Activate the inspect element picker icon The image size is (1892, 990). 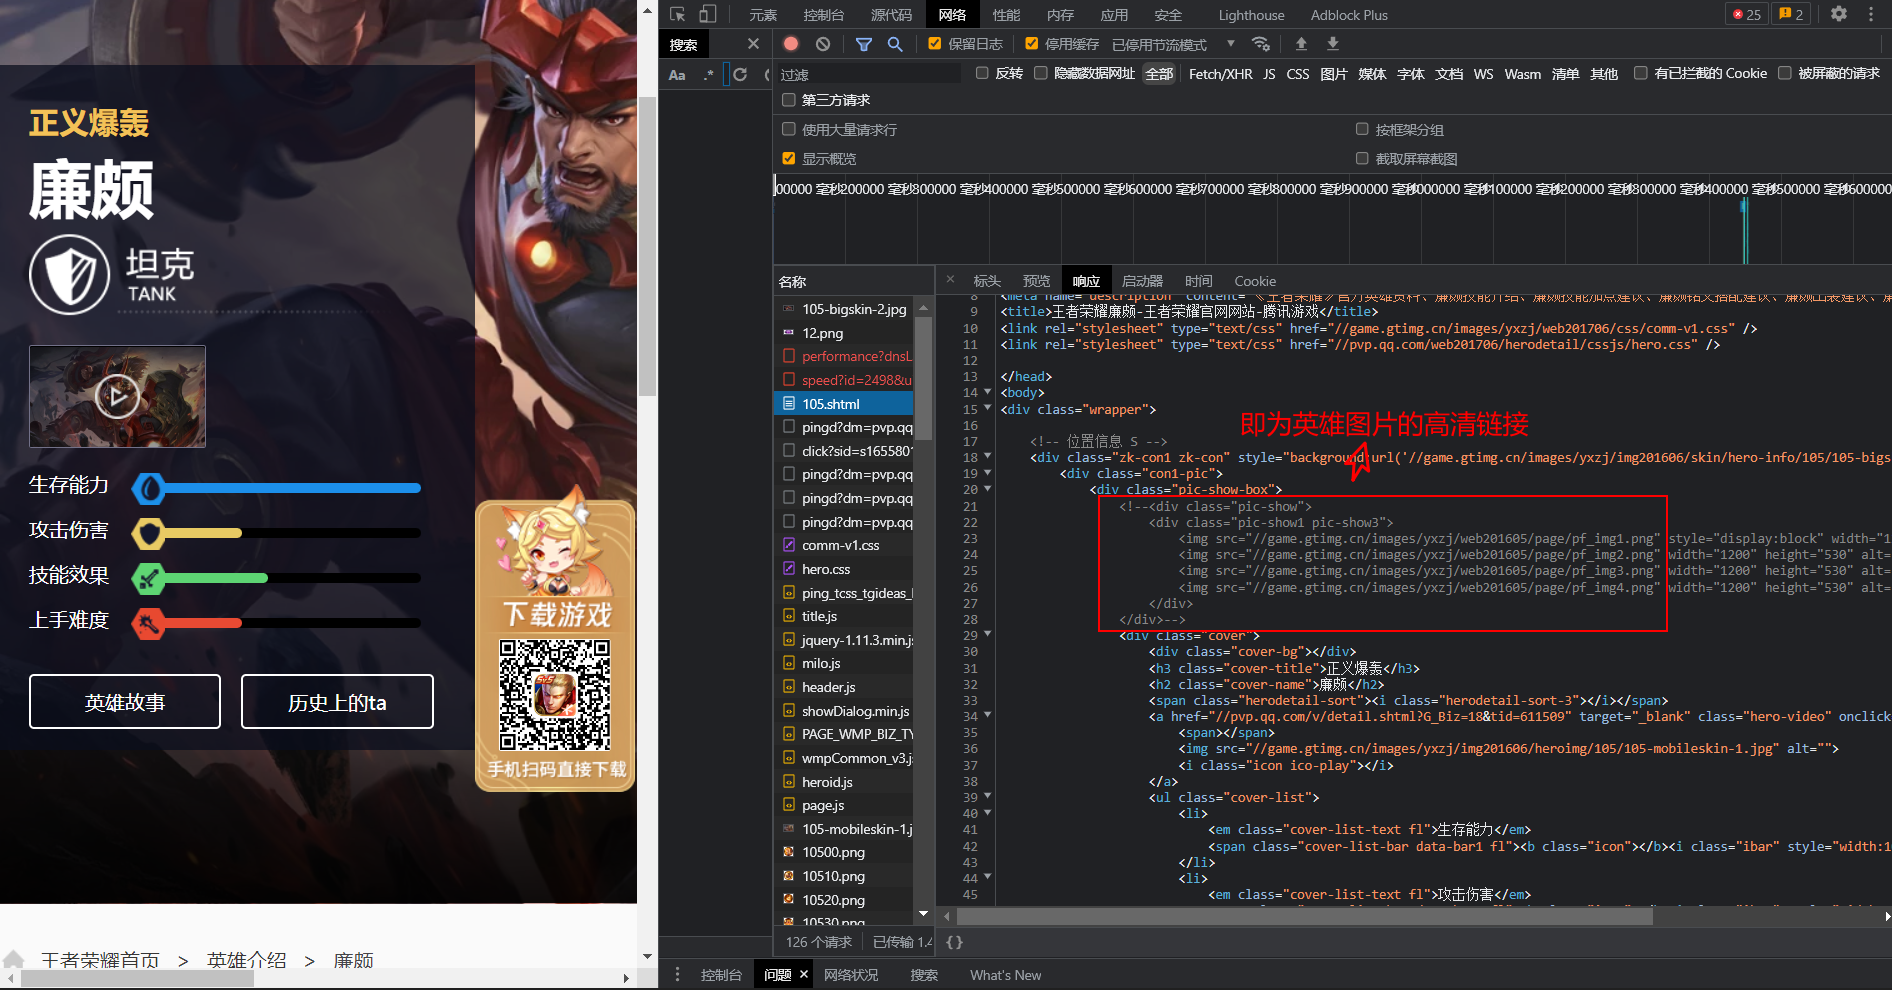[x=678, y=14]
